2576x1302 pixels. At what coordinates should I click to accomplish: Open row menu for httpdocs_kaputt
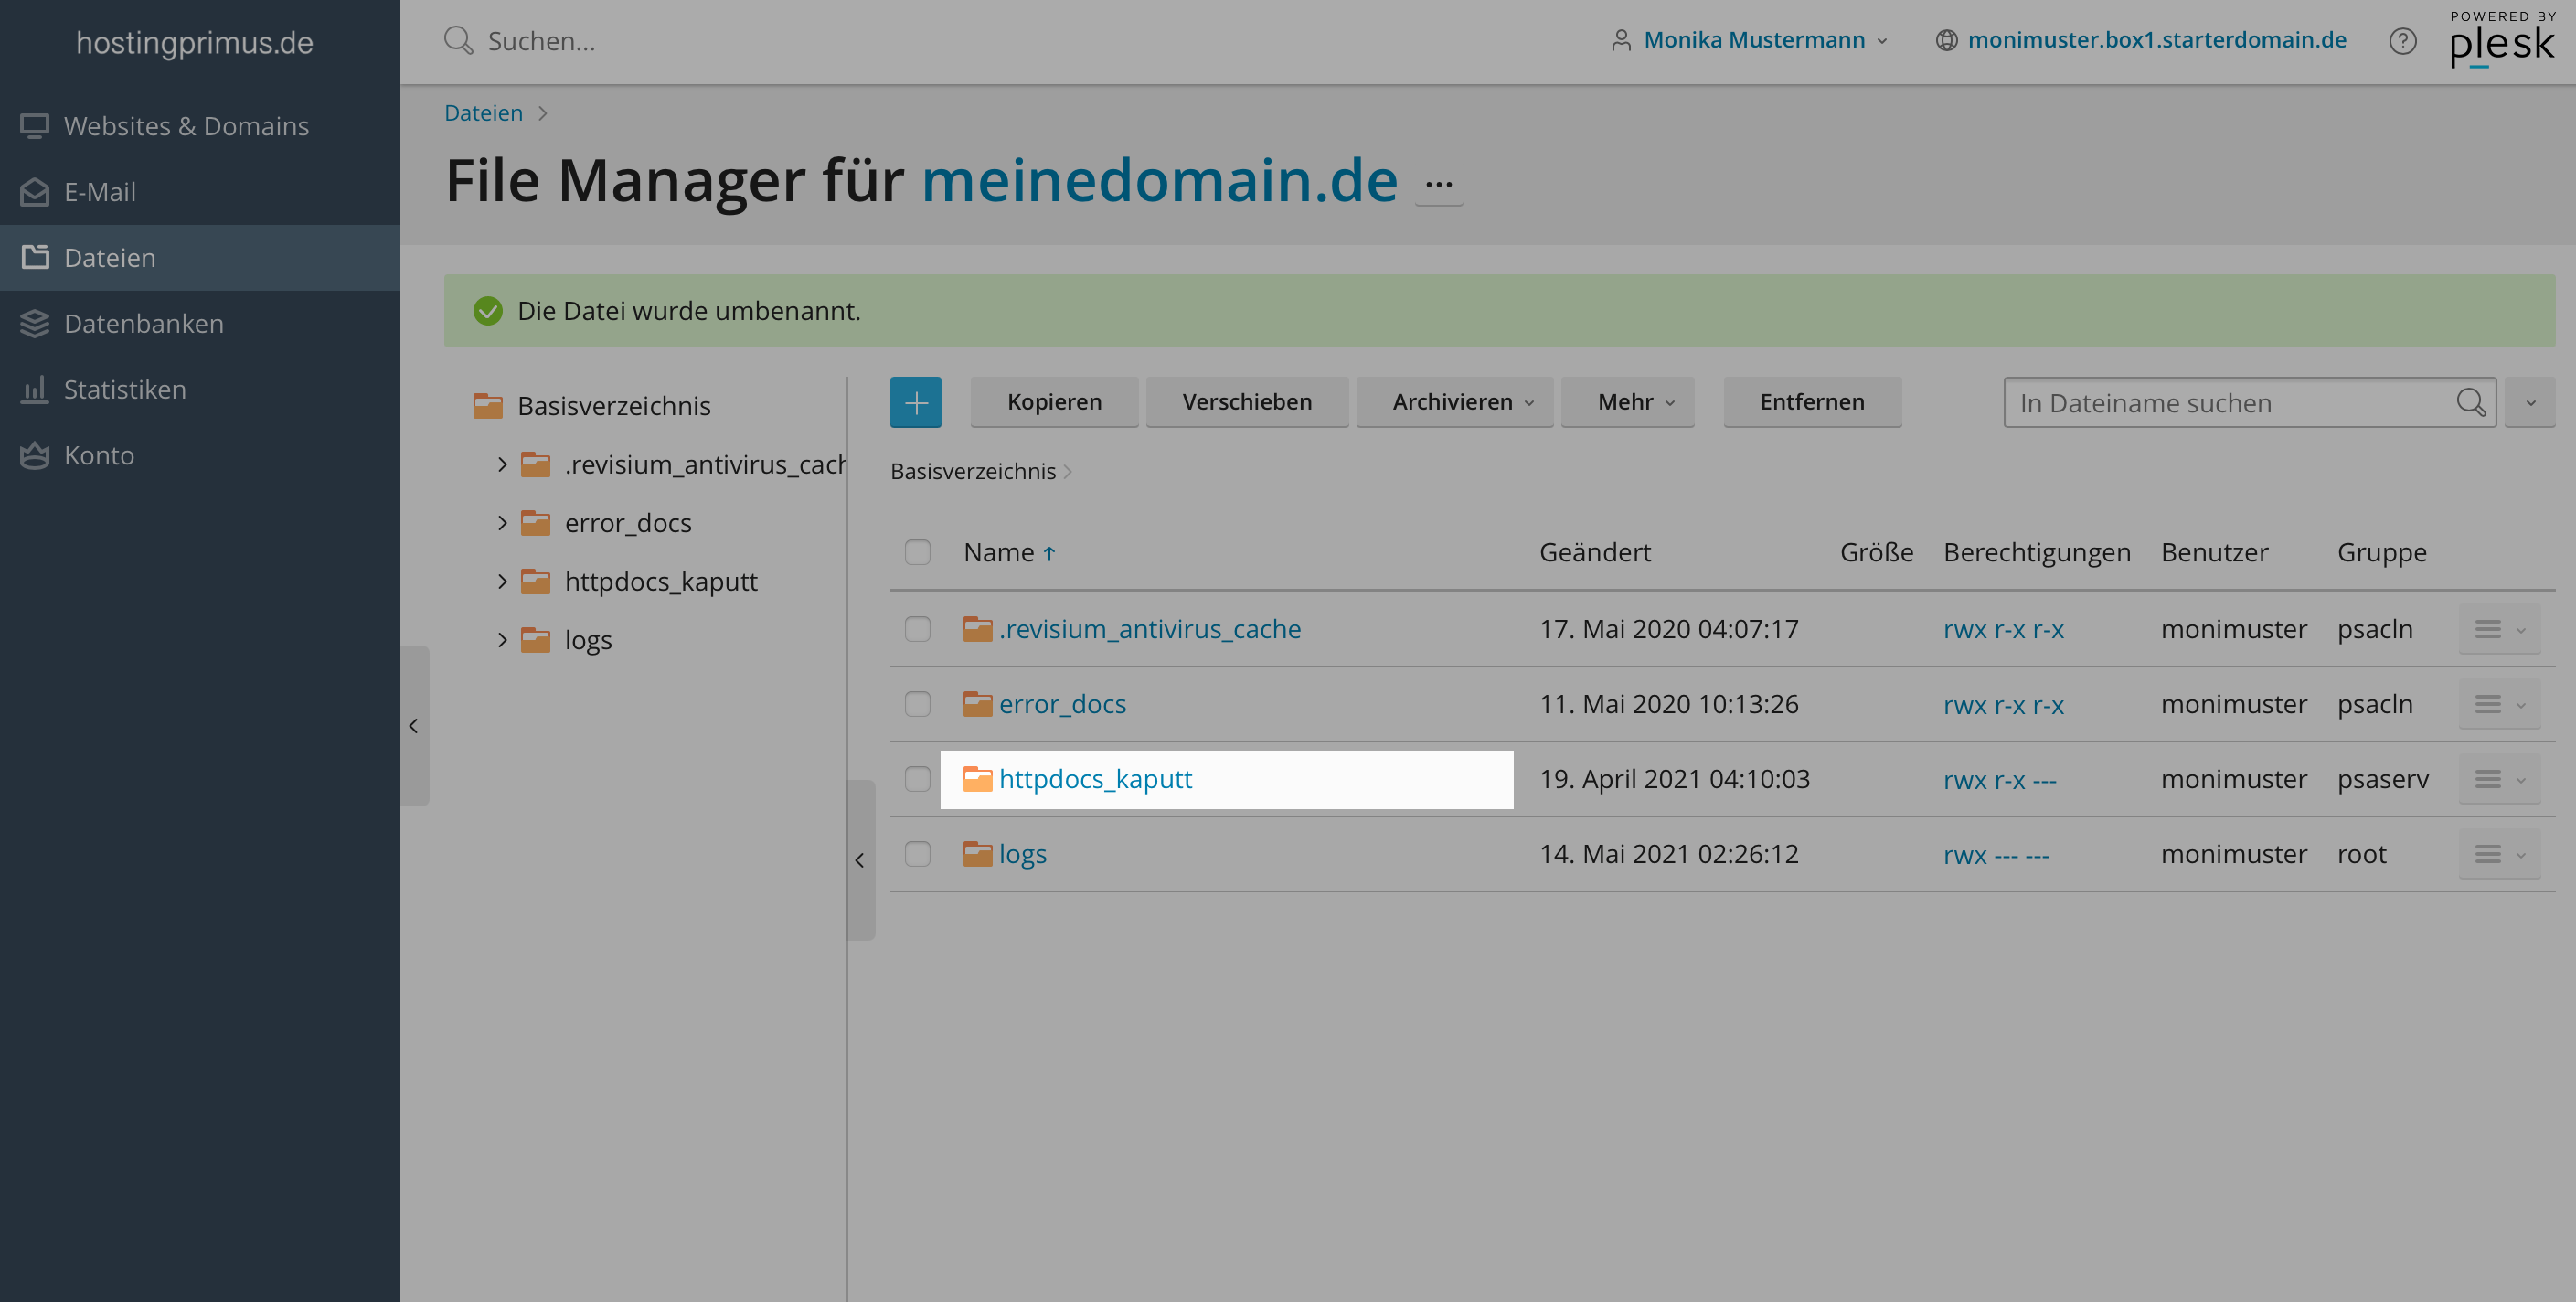2498,779
